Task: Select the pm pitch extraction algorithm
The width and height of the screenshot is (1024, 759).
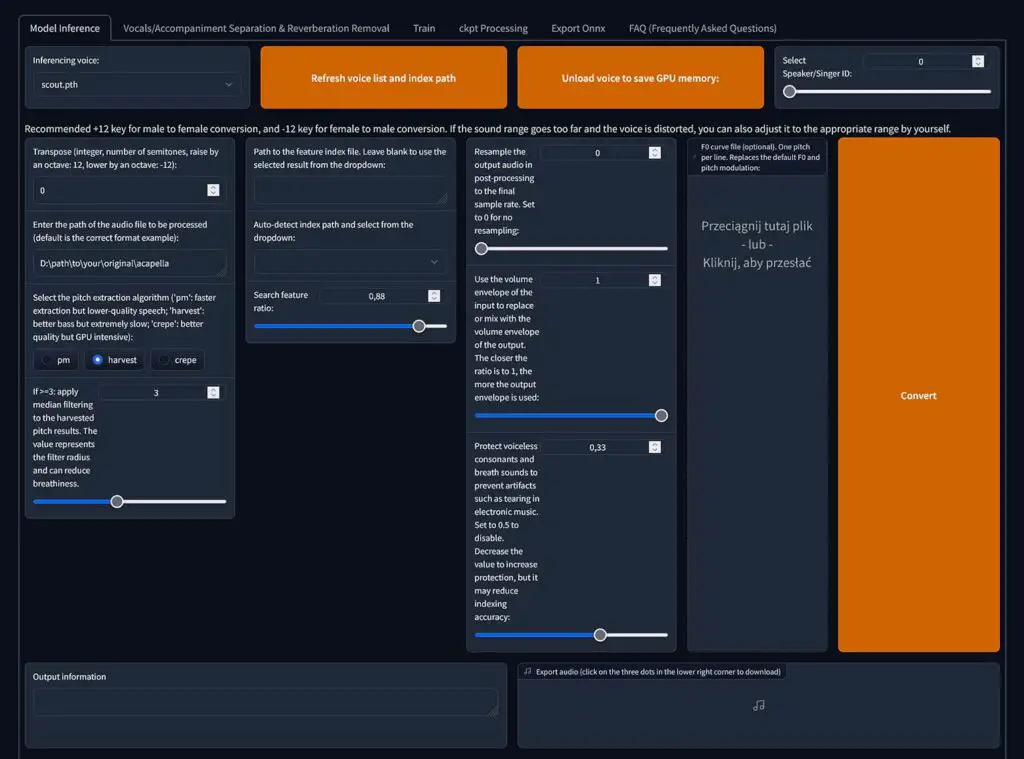Action: [56, 360]
